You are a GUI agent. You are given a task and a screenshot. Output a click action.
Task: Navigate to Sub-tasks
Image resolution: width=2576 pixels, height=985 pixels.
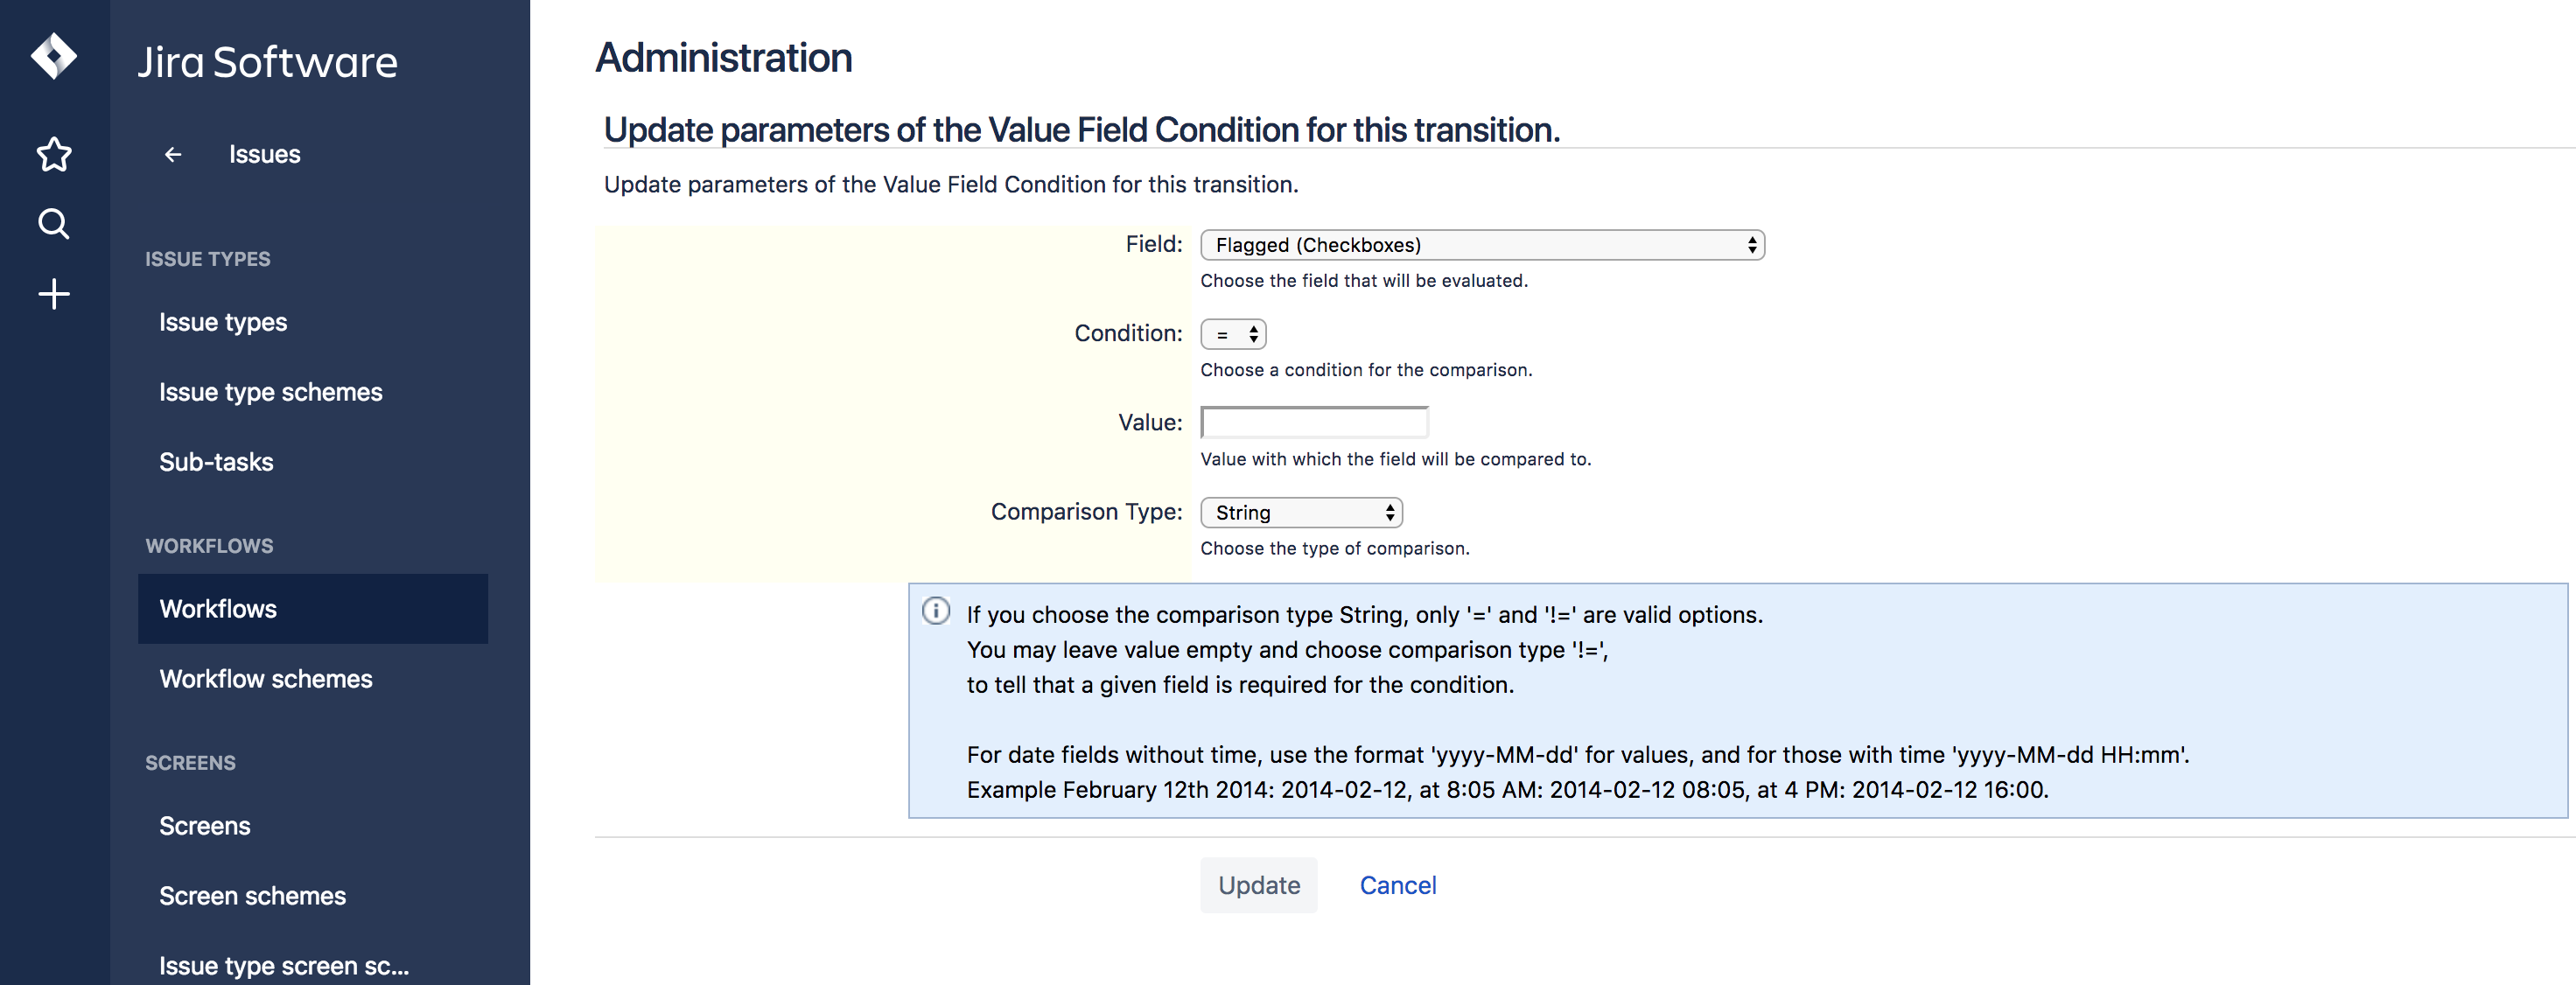tap(216, 461)
